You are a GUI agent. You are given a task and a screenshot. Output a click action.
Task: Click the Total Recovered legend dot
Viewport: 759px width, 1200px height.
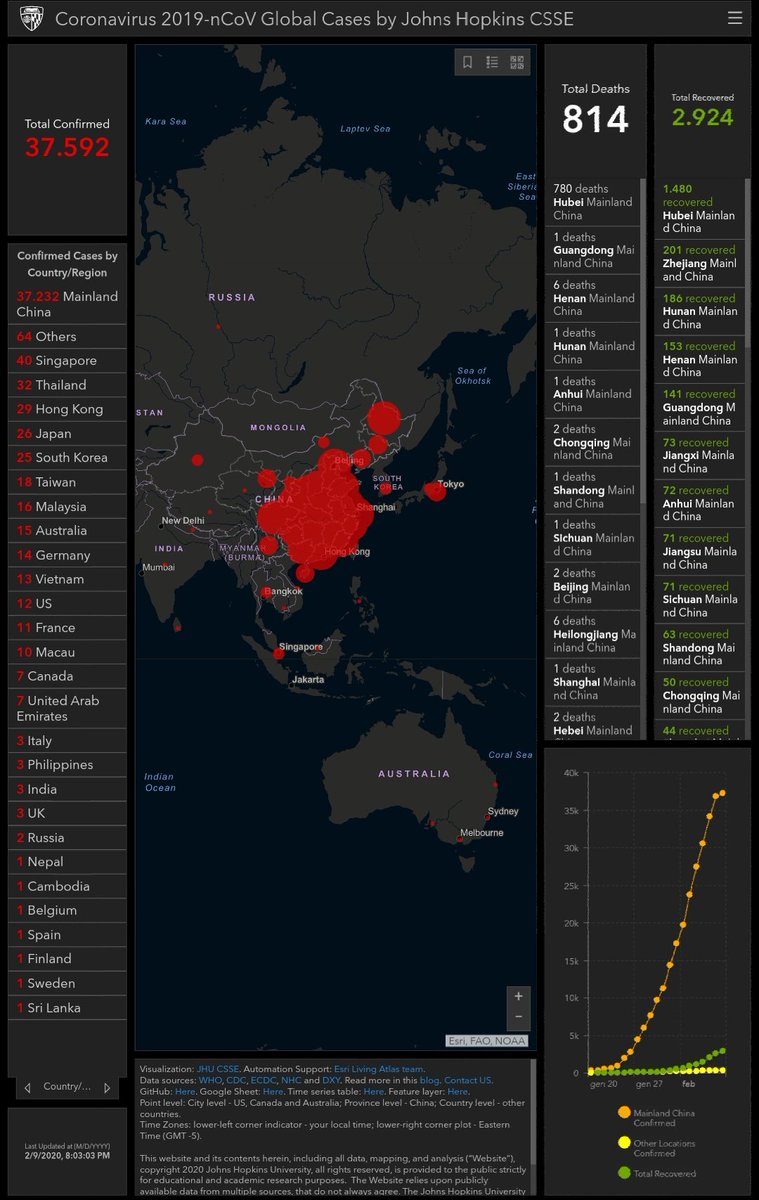tap(625, 1173)
